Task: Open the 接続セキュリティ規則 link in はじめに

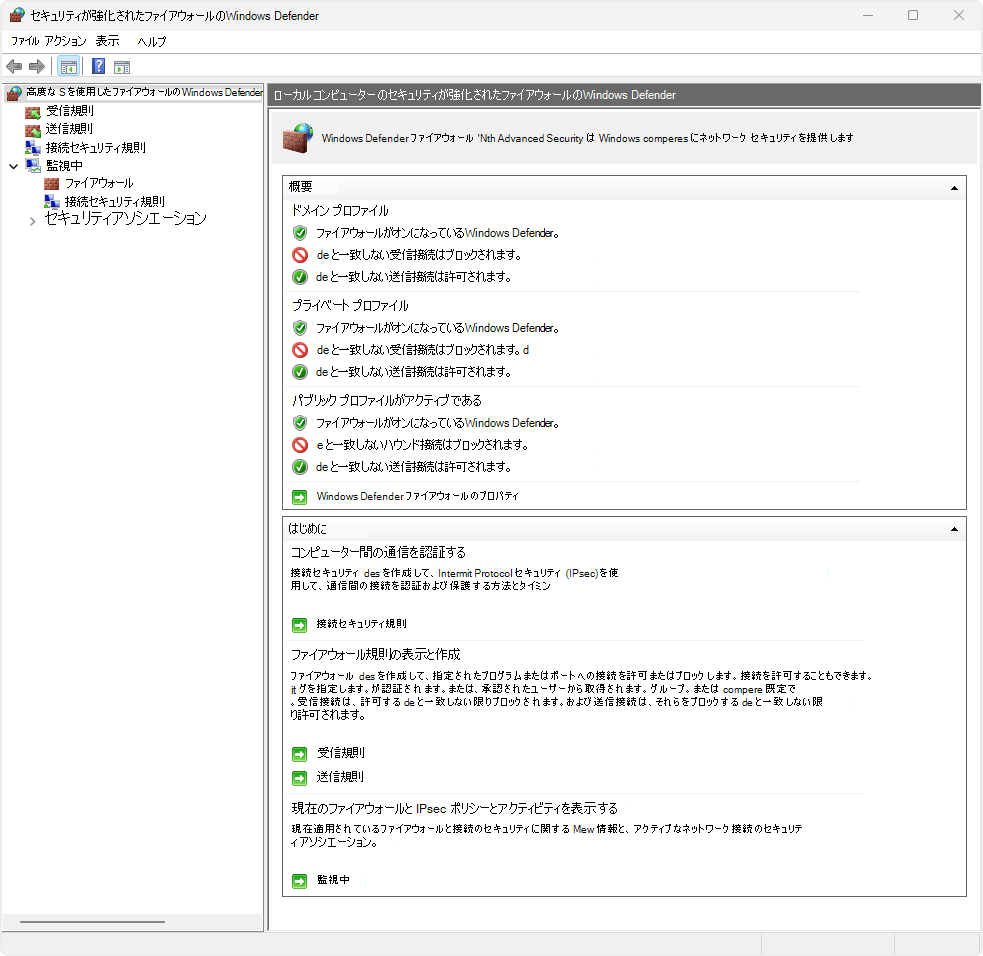Action: 361,624
